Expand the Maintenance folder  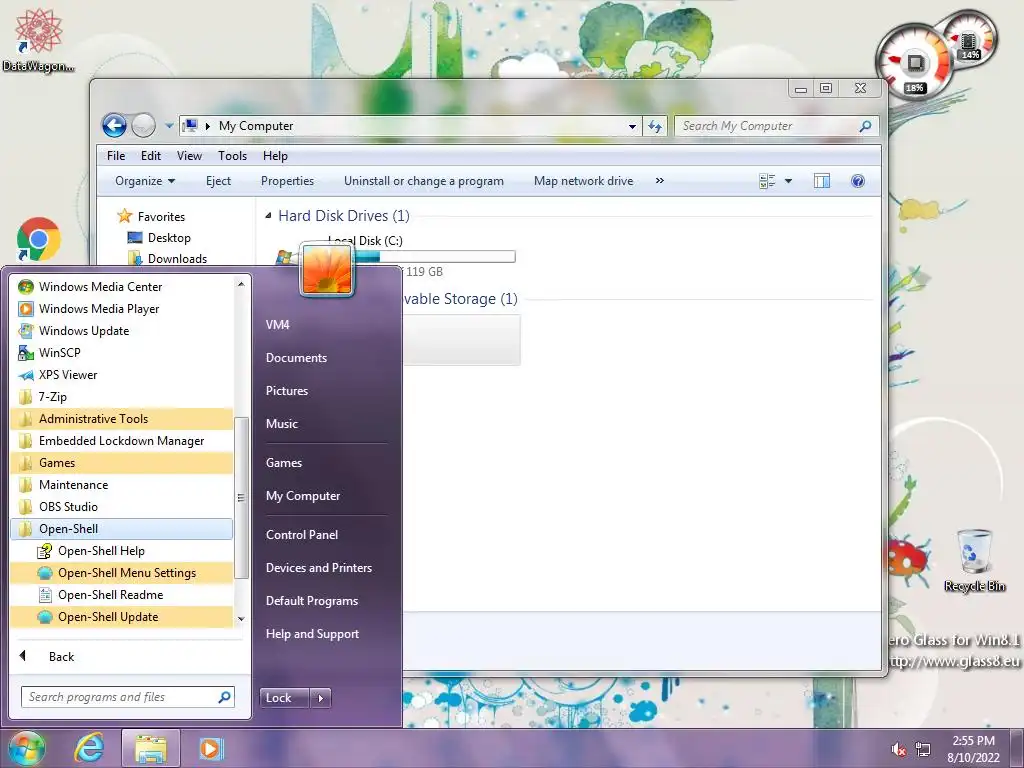pyautogui.click(x=122, y=485)
